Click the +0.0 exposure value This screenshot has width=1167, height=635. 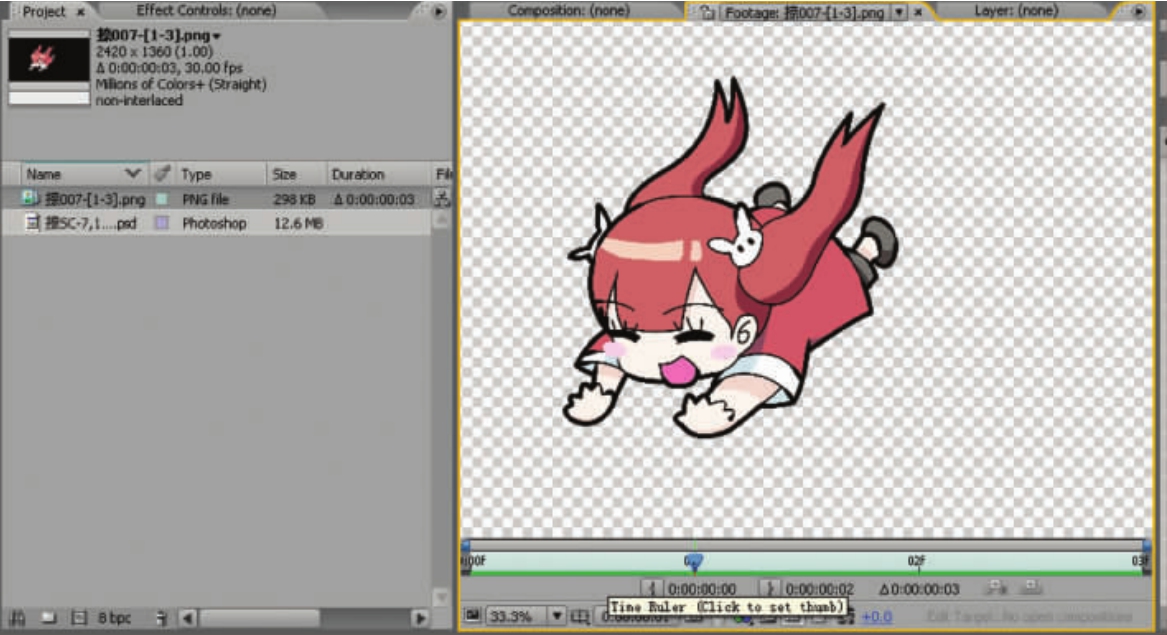(876, 617)
